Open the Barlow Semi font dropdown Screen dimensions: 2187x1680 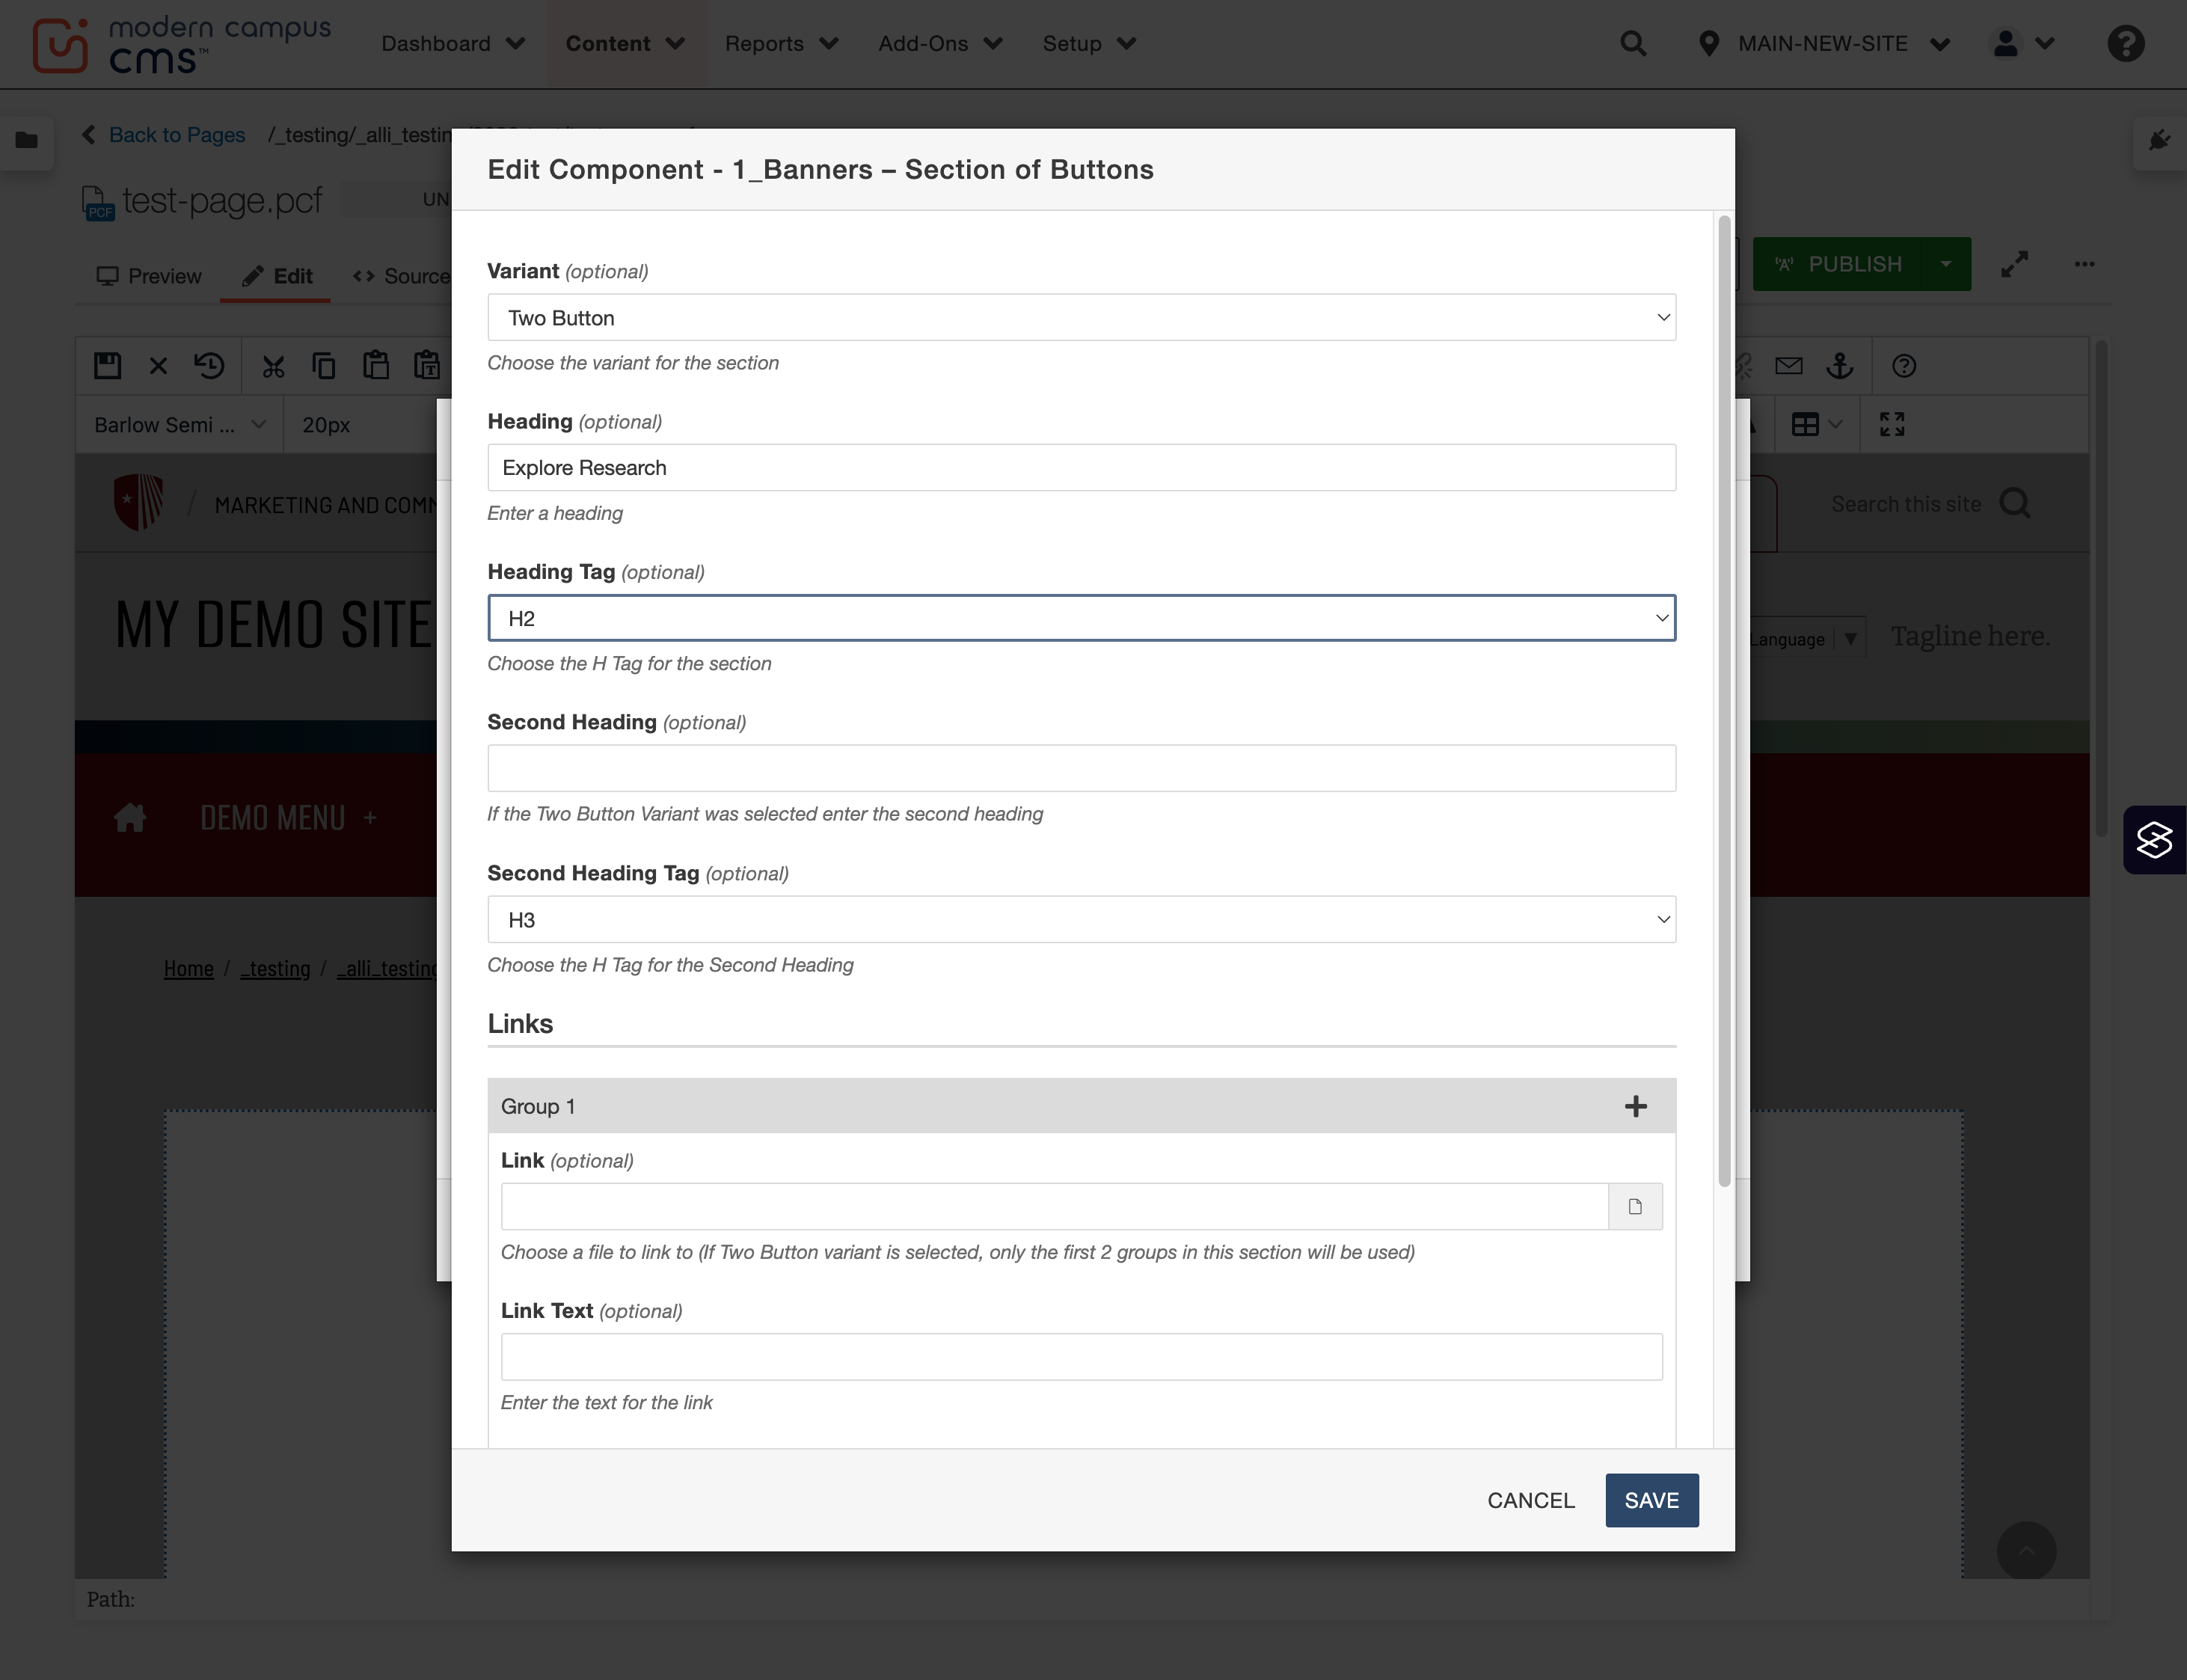tap(180, 425)
